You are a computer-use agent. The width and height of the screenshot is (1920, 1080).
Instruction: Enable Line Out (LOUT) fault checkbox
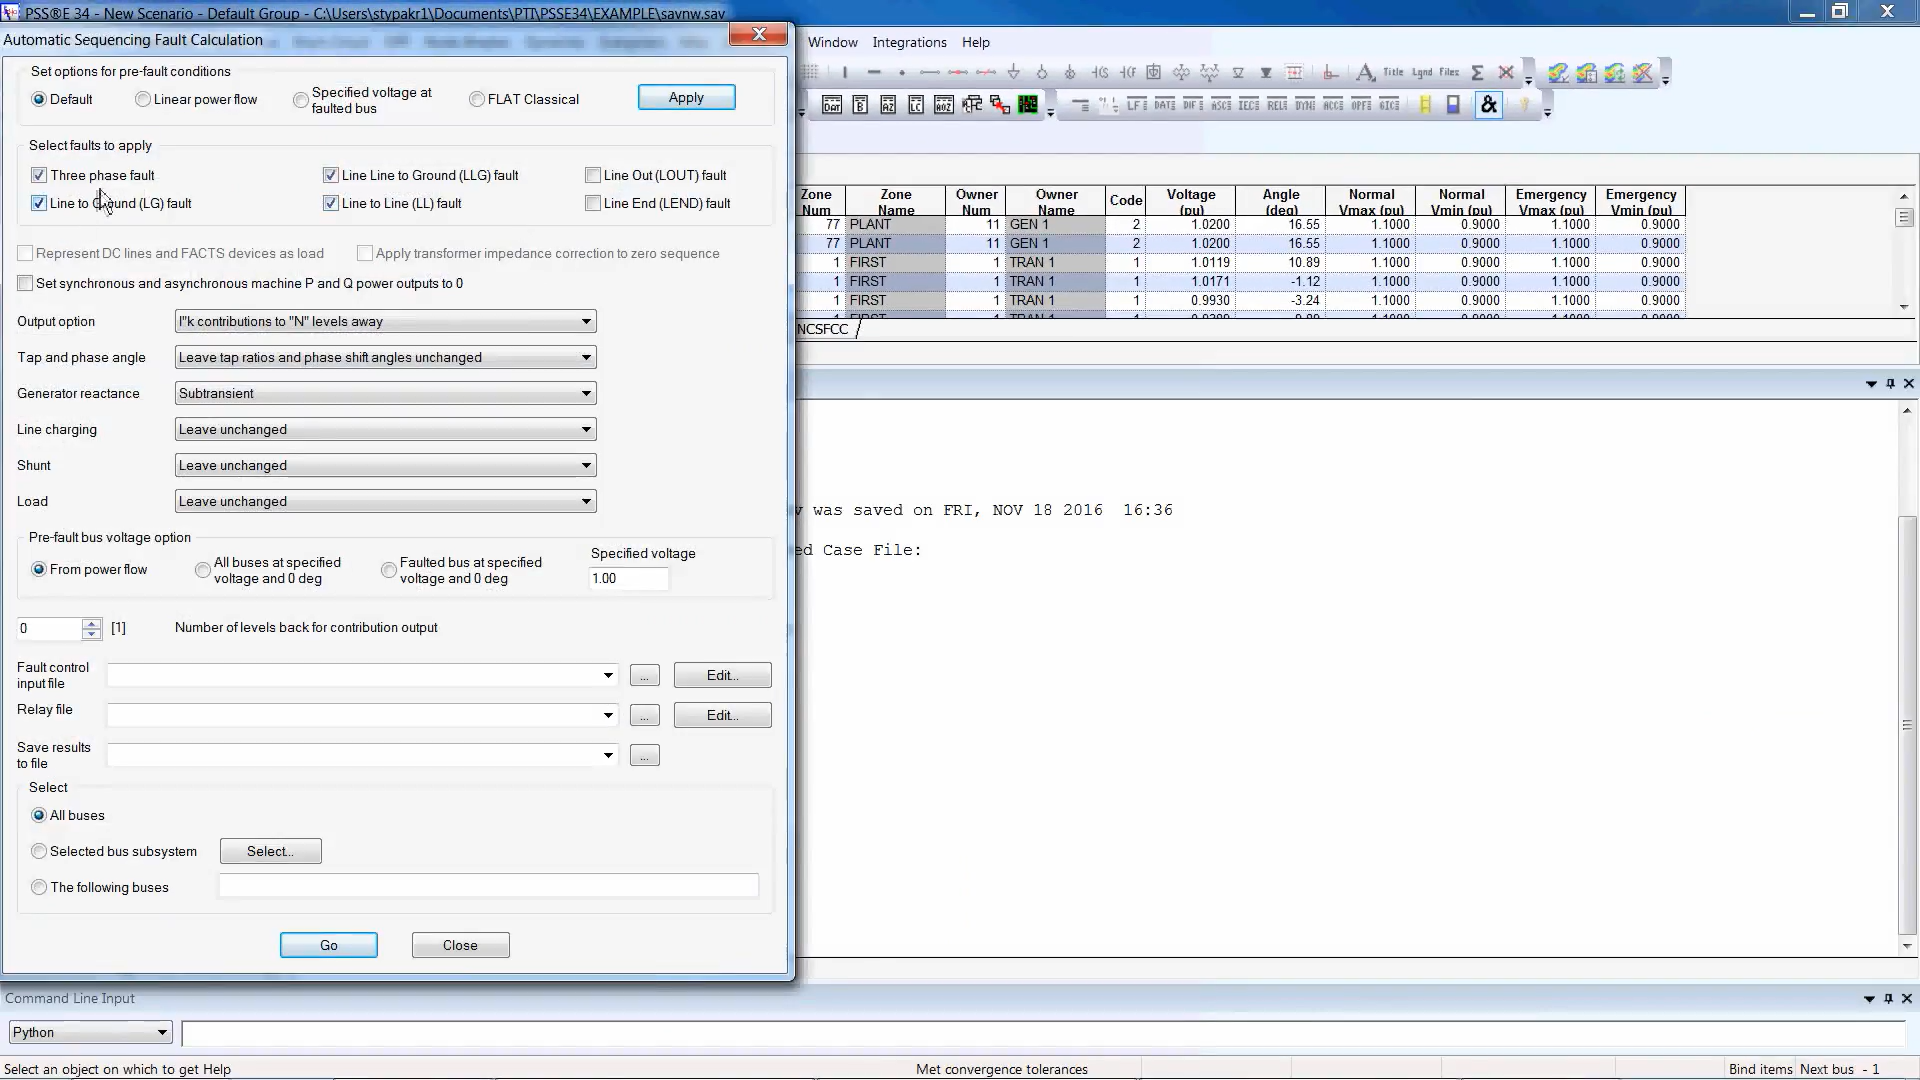593,175
